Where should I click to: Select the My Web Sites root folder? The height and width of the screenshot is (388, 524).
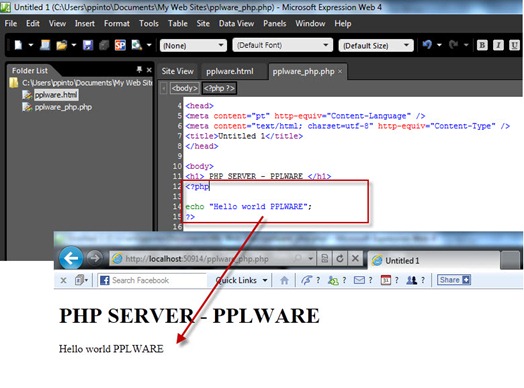tap(80, 83)
